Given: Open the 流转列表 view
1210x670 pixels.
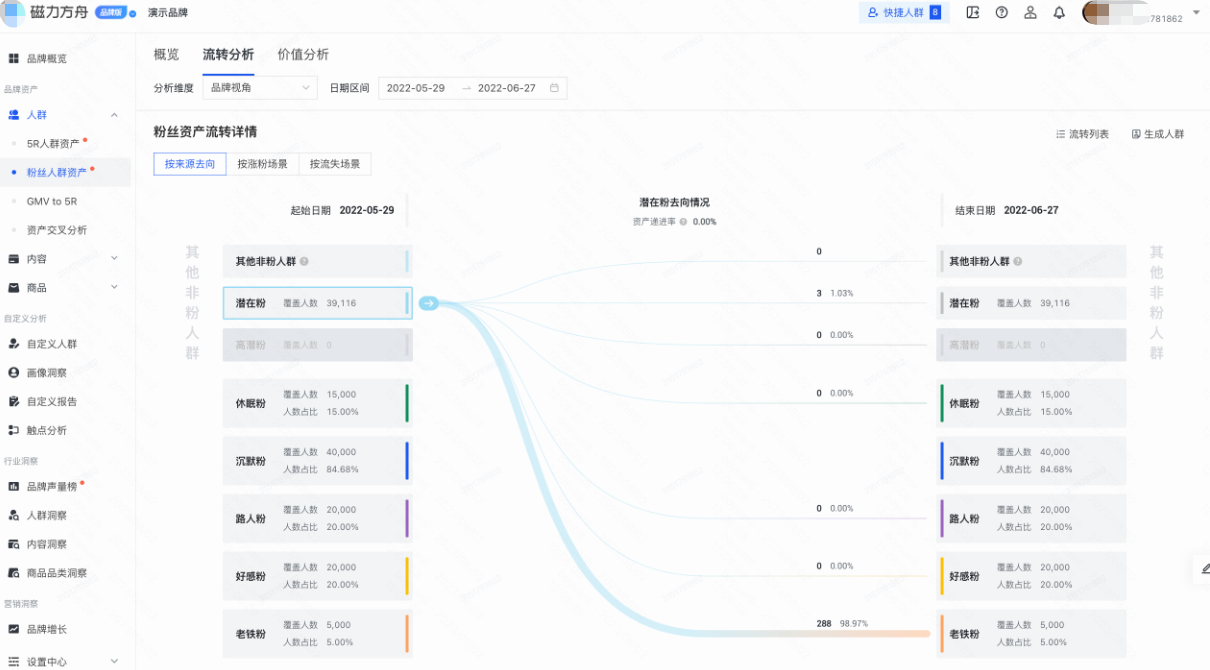Looking at the screenshot, I should (1081, 133).
